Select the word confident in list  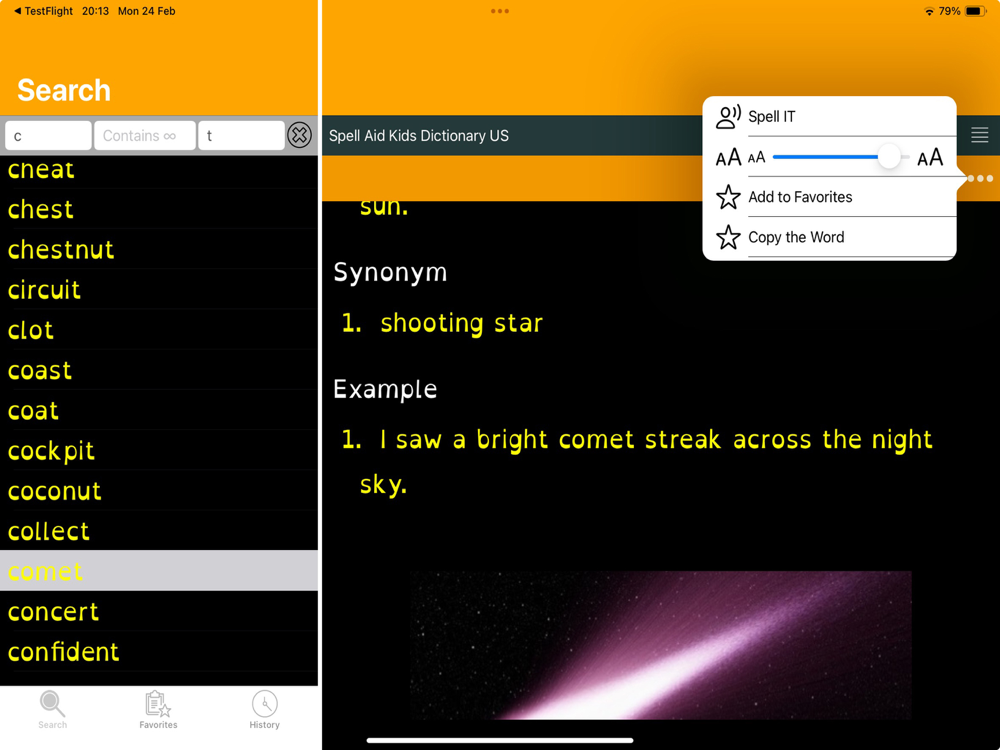(159, 651)
